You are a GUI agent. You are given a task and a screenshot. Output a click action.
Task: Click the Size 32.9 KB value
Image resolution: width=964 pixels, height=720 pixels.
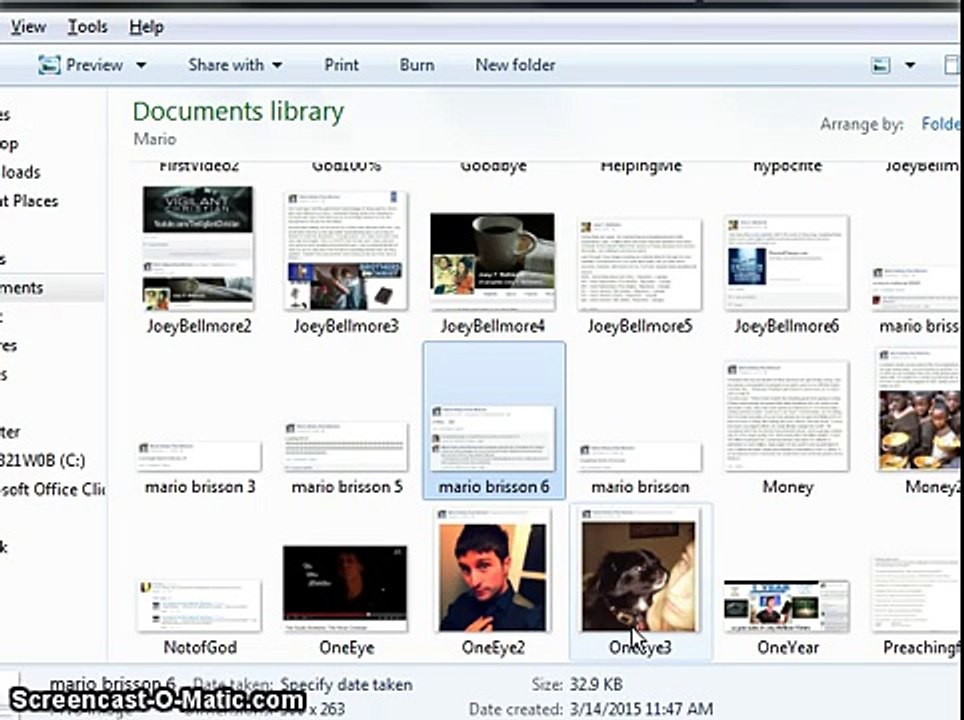pyautogui.click(x=596, y=684)
